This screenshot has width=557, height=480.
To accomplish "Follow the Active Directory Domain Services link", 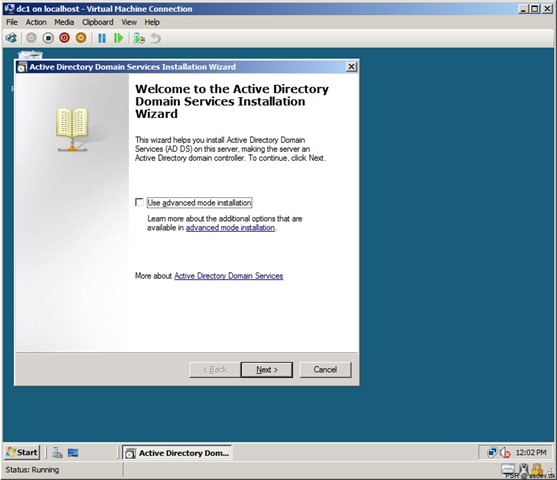I will [228, 276].
